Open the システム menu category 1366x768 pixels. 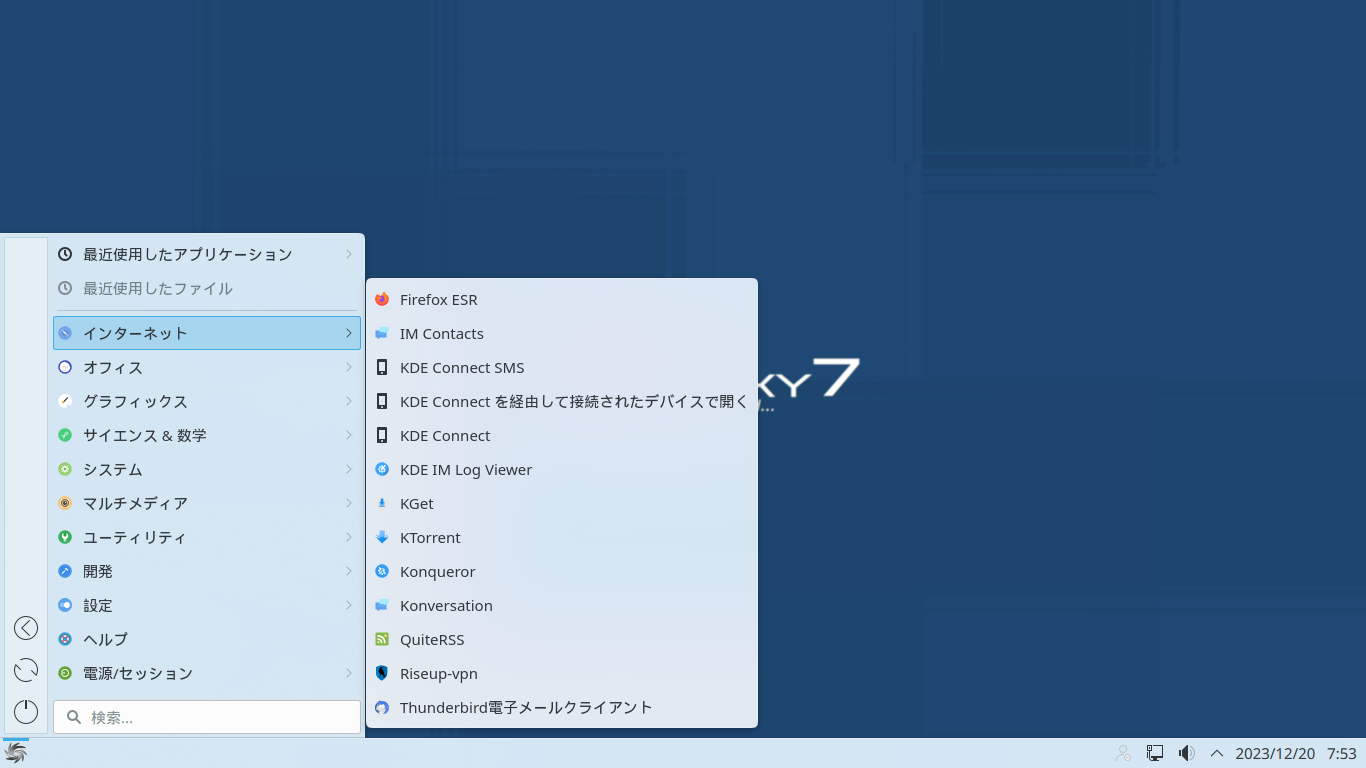(207, 469)
